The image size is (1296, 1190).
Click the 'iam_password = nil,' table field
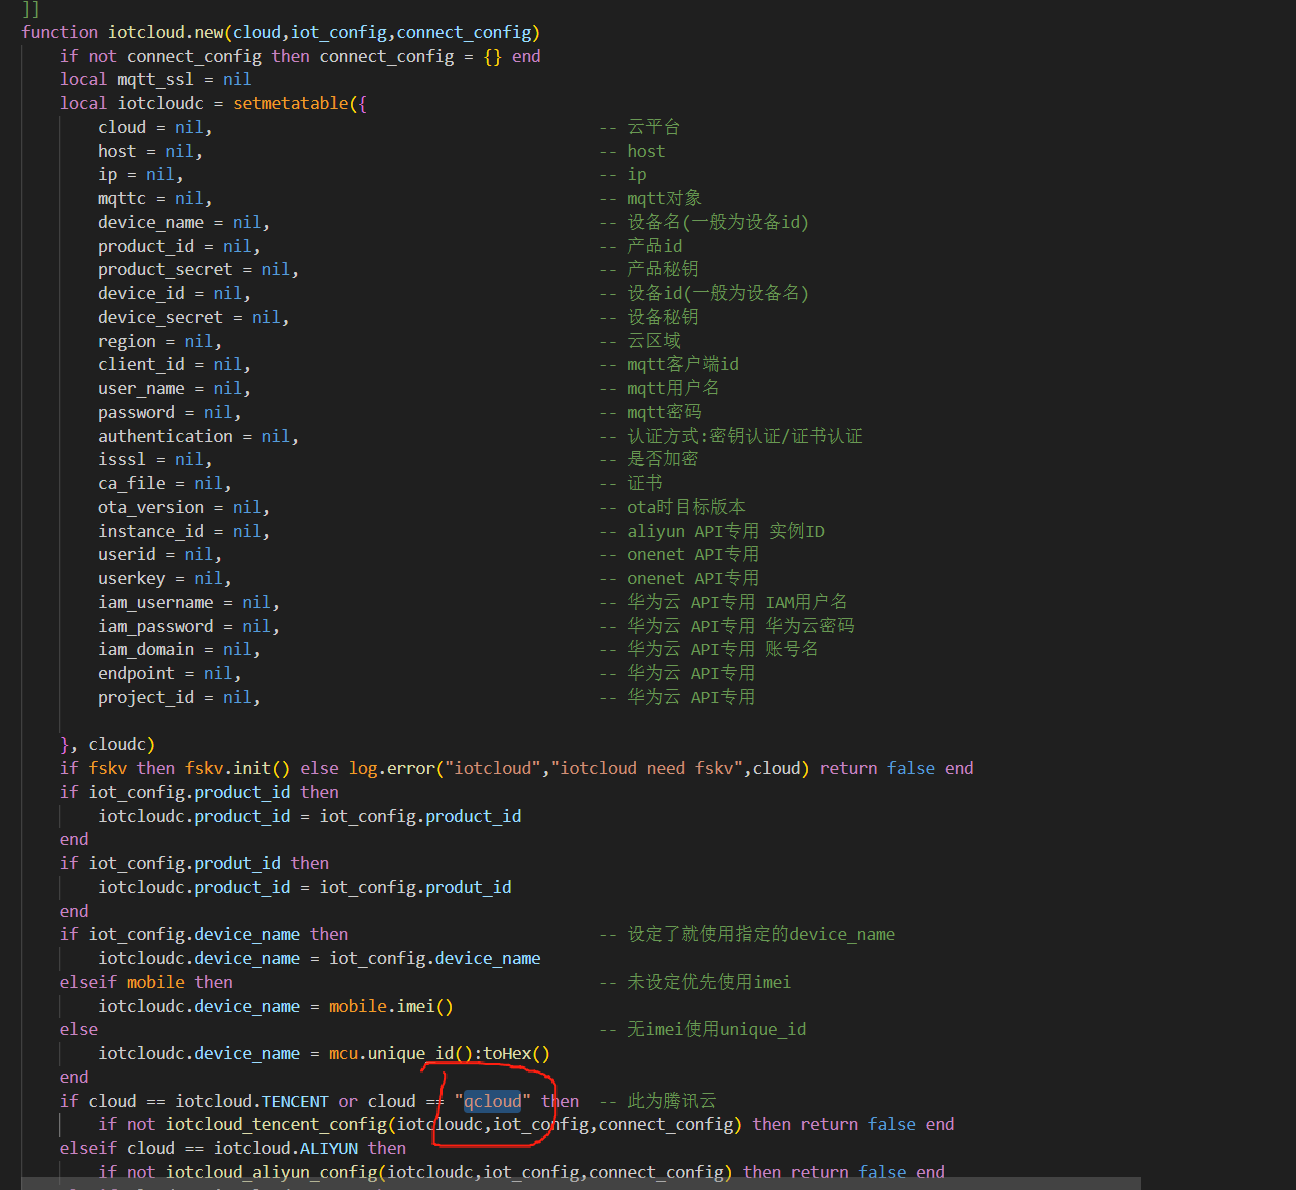[189, 626]
